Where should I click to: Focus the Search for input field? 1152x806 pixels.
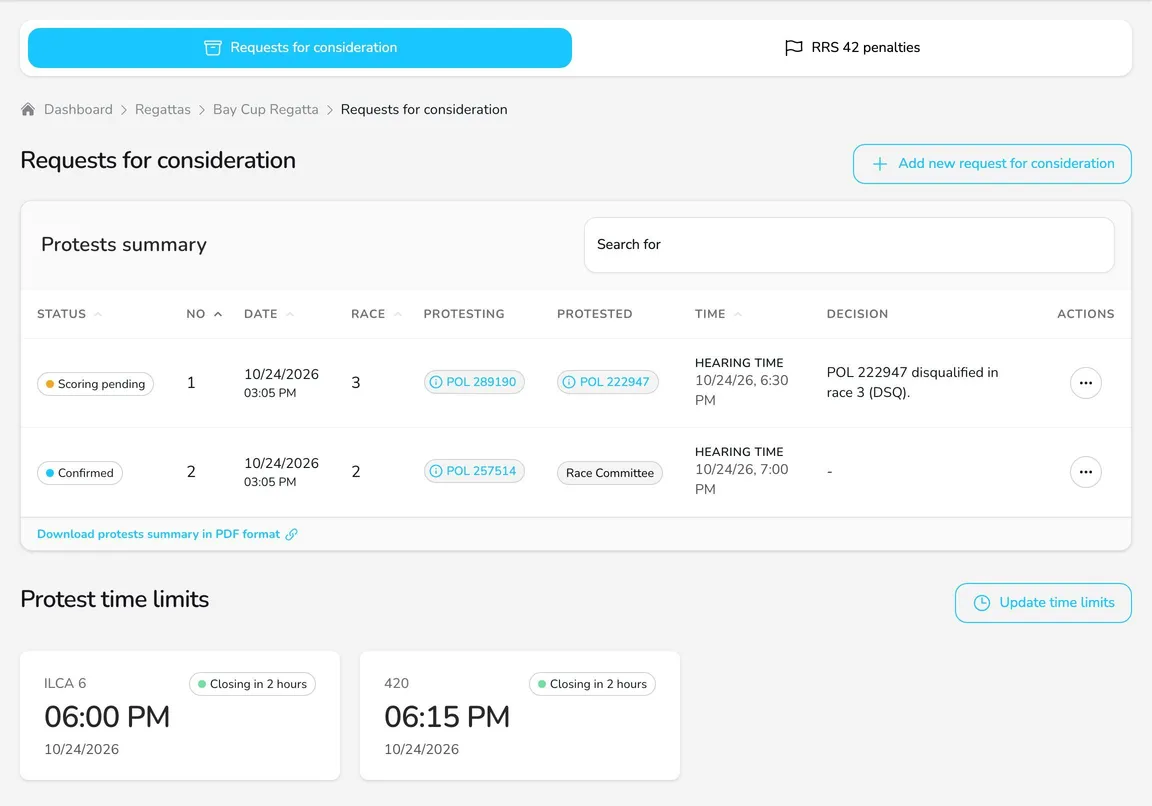point(849,245)
